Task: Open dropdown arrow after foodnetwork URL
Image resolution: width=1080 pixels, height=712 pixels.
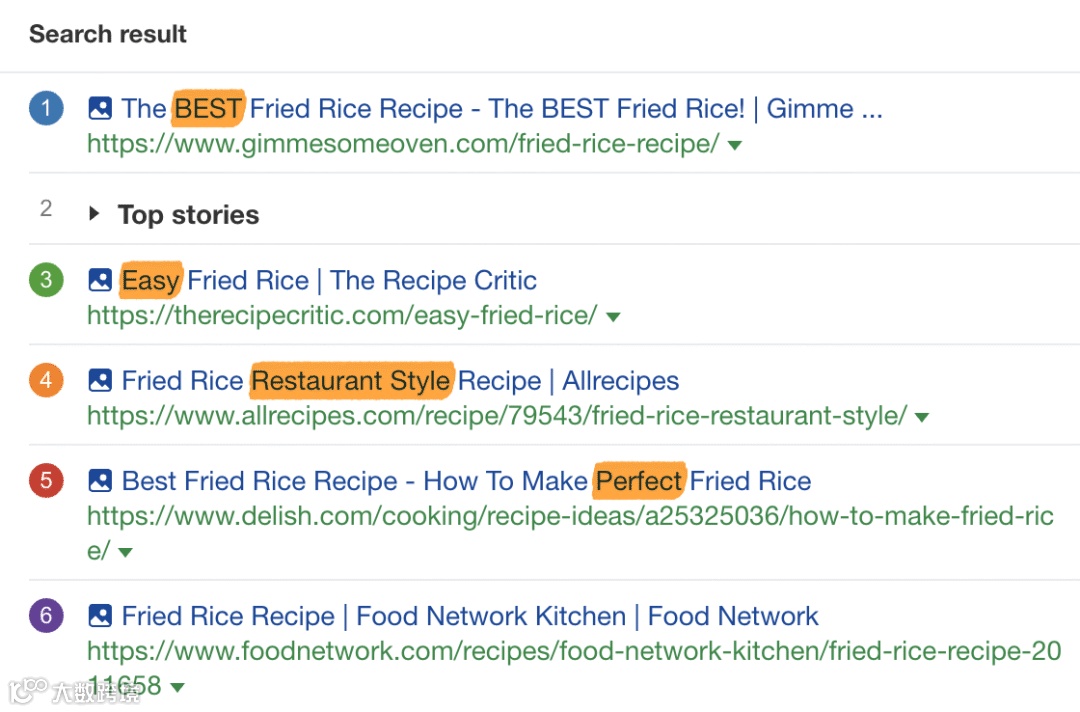Action: pyautogui.click(x=177, y=688)
